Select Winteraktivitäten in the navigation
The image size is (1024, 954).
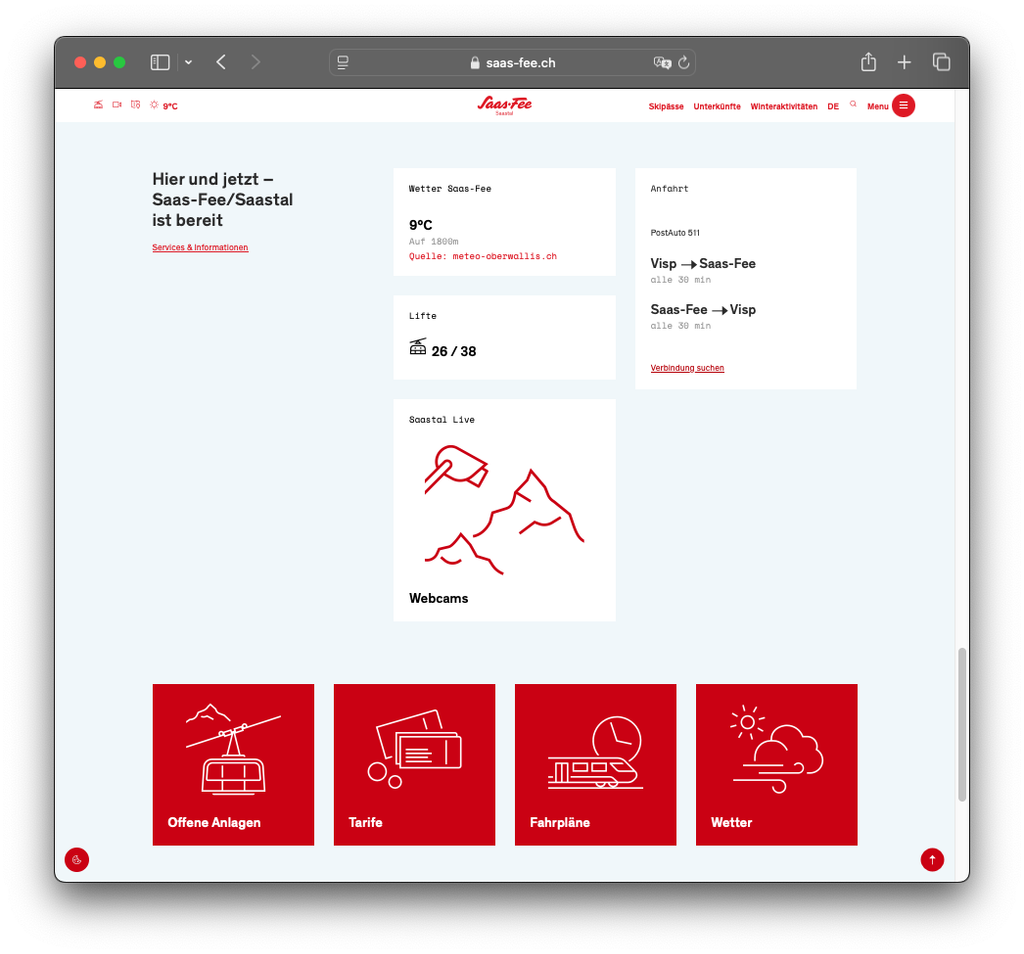tap(784, 106)
